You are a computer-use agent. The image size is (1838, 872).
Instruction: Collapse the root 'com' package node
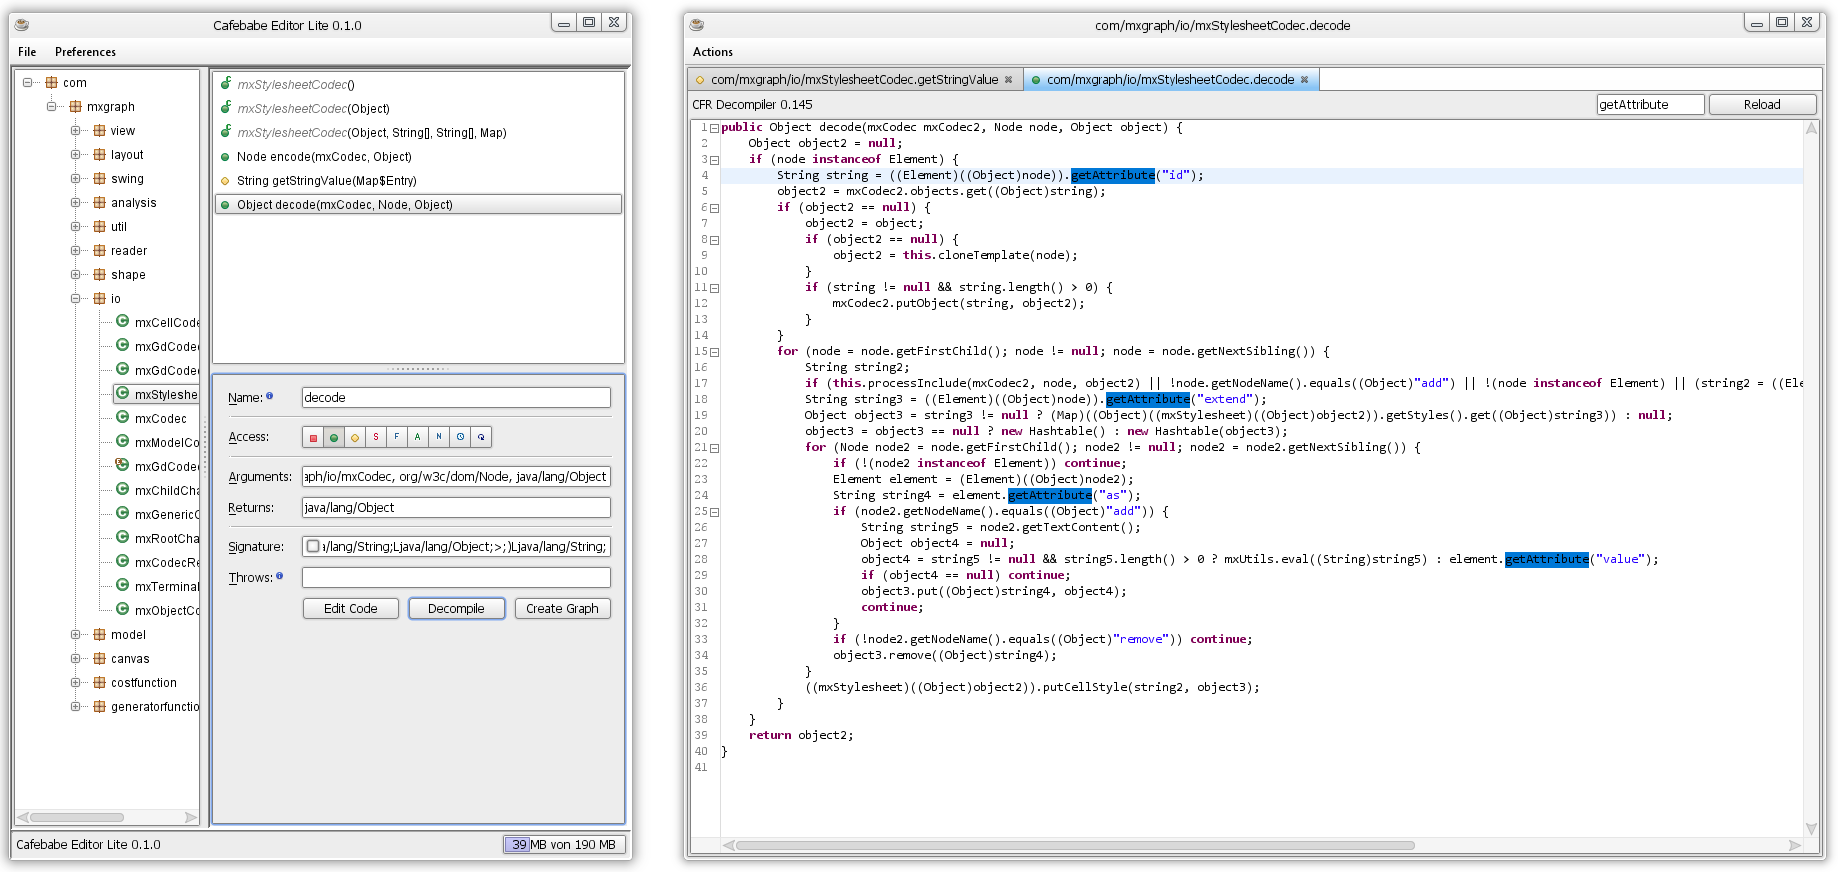[28, 83]
